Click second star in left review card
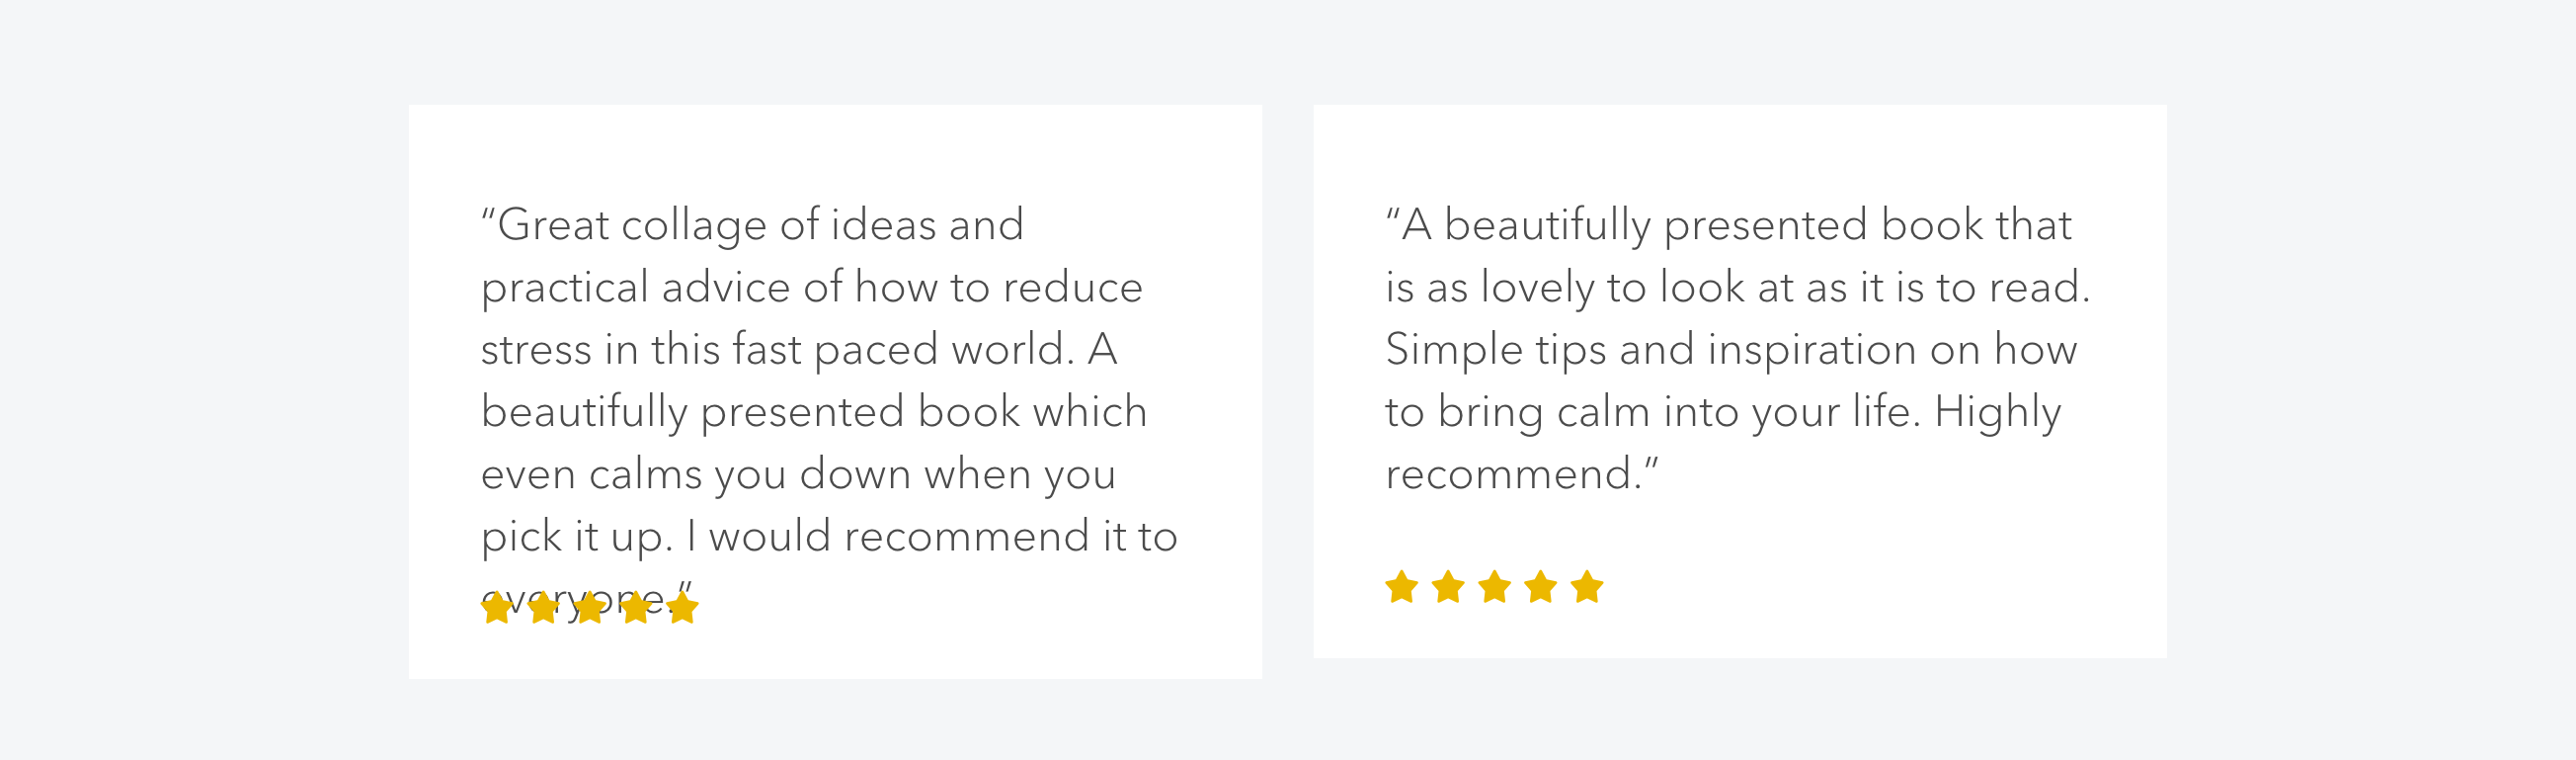 coord(543,607)
